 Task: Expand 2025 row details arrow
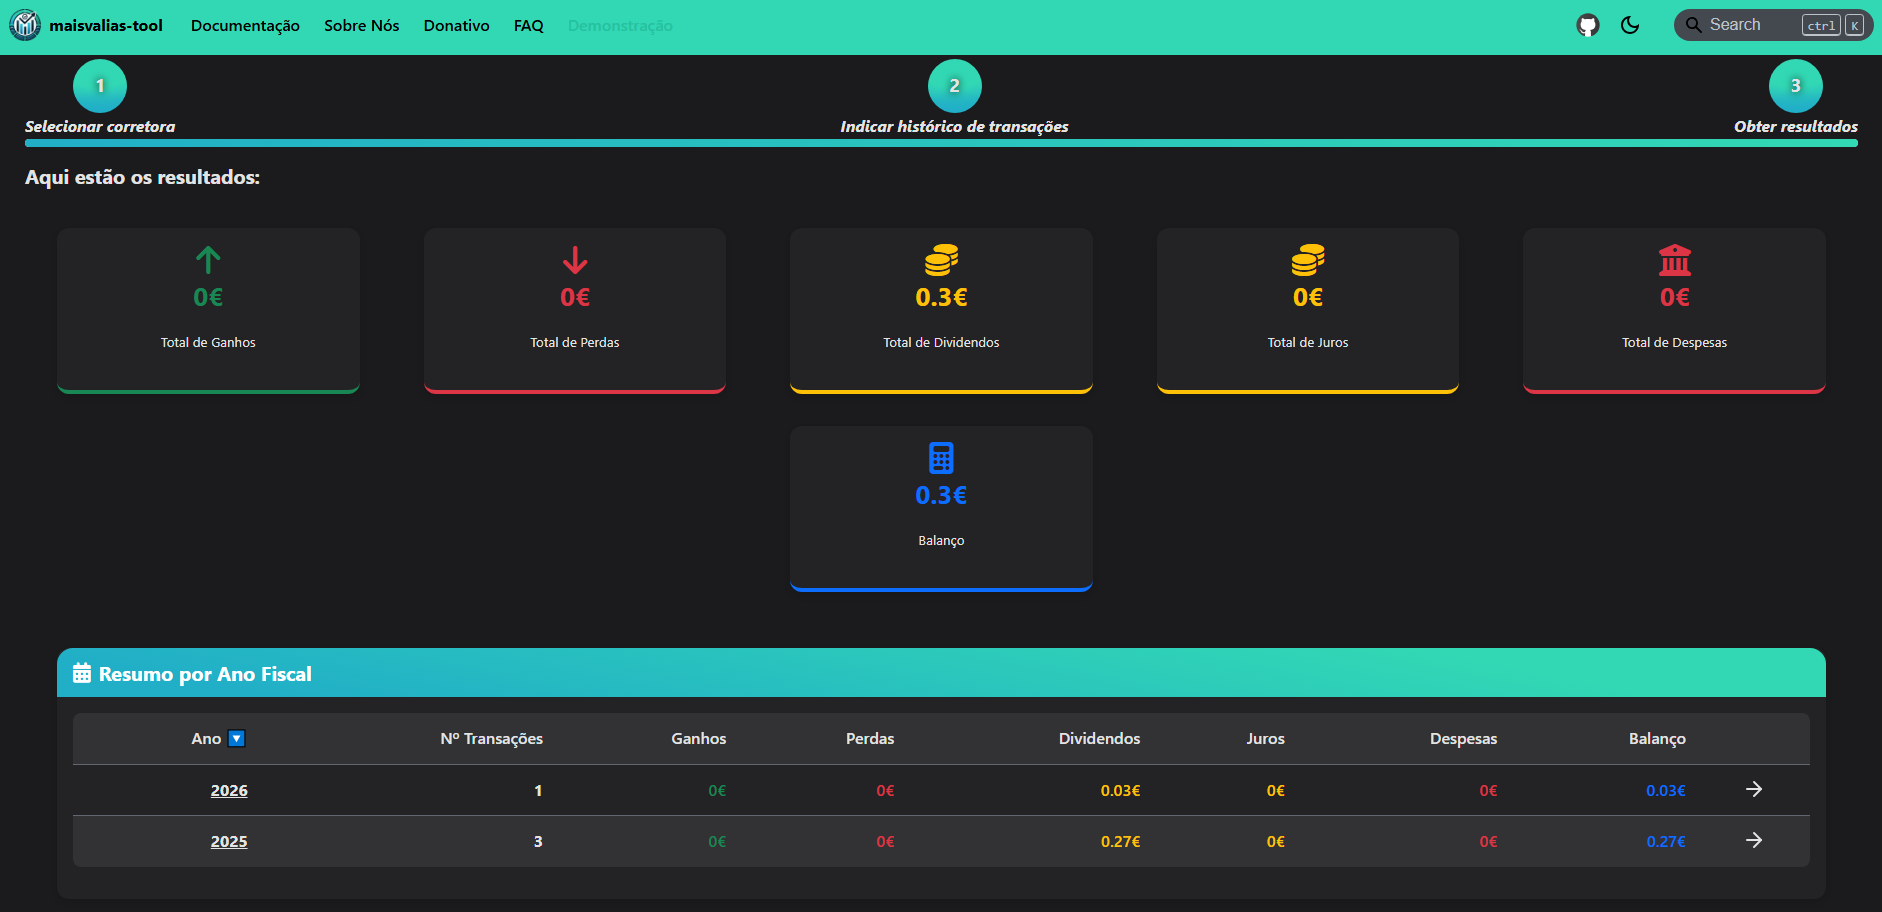coord(1753,841)
